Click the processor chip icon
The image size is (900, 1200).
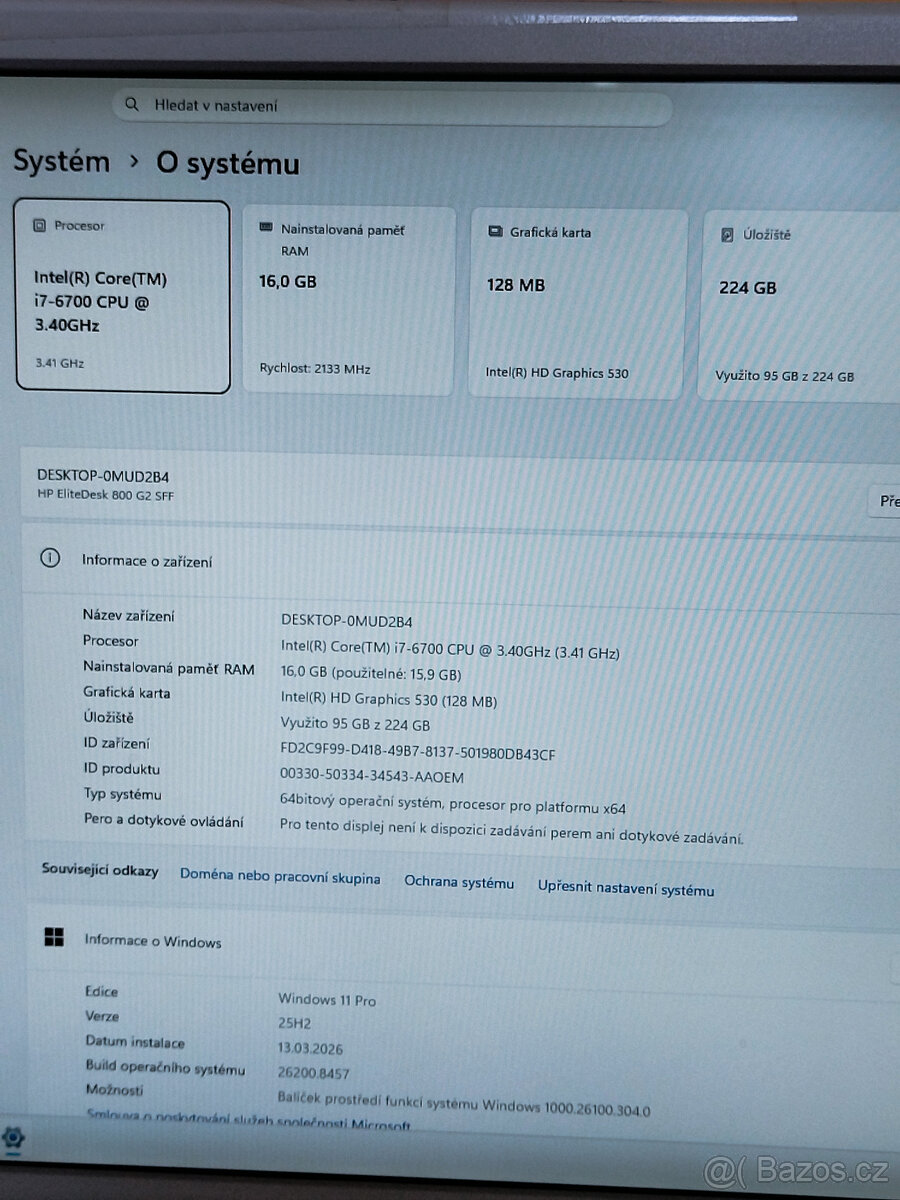coord(40,226)
